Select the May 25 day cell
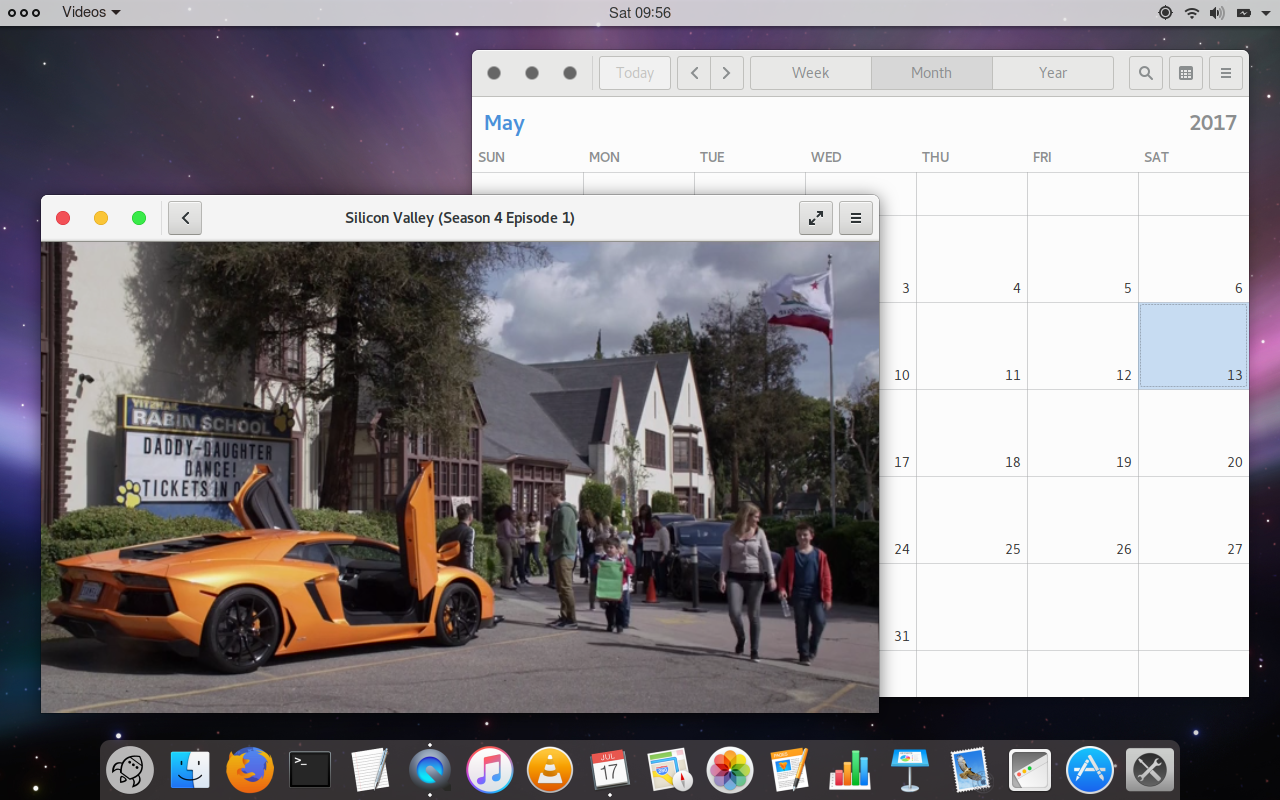 point(972,520)
